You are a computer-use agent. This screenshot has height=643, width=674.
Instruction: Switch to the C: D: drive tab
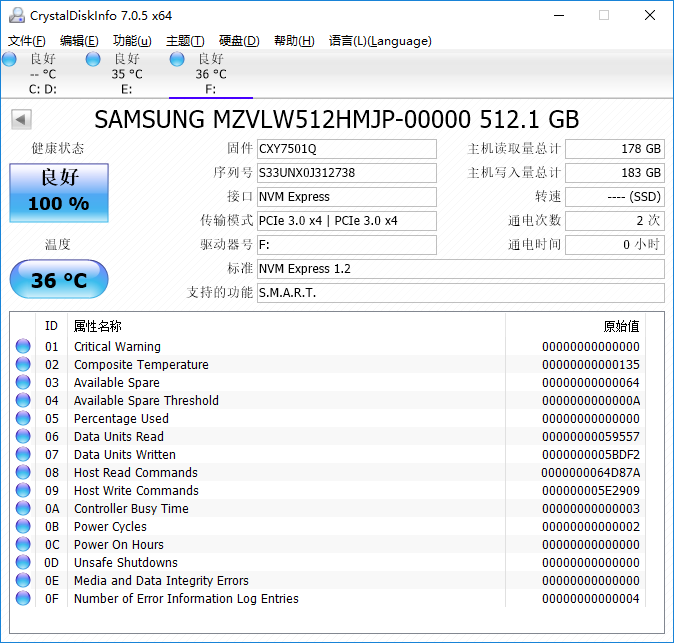(x=43, y=74)
